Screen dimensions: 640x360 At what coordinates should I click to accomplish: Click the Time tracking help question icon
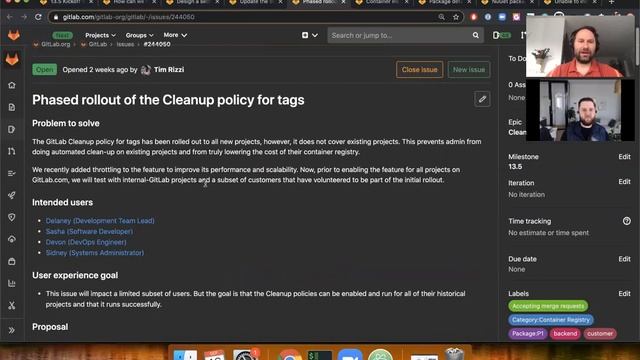click(x=627, y=221)
